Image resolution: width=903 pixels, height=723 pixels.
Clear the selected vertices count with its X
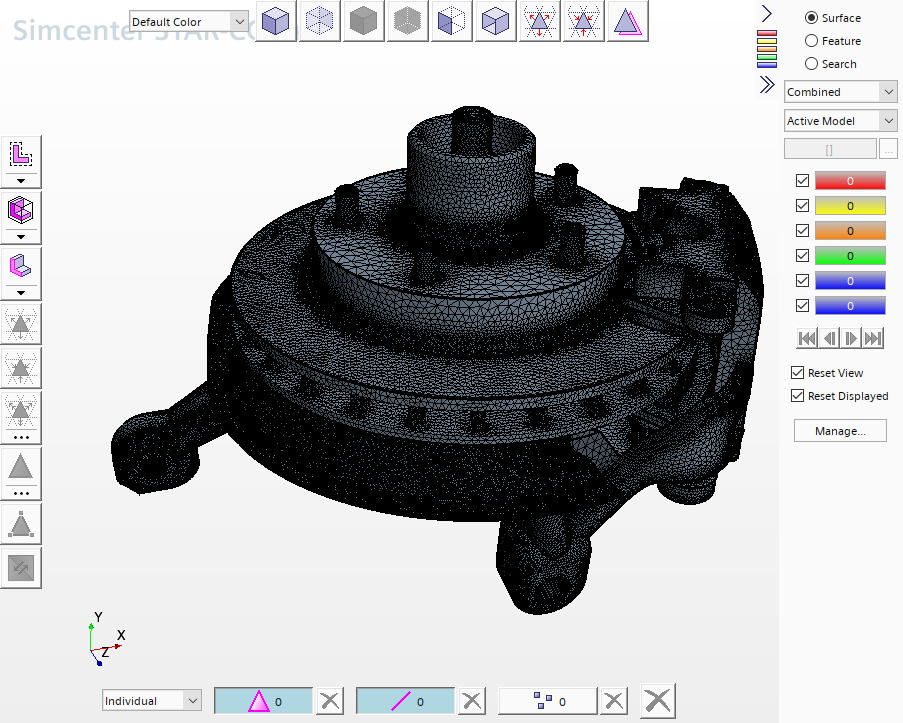pos(614,701)
